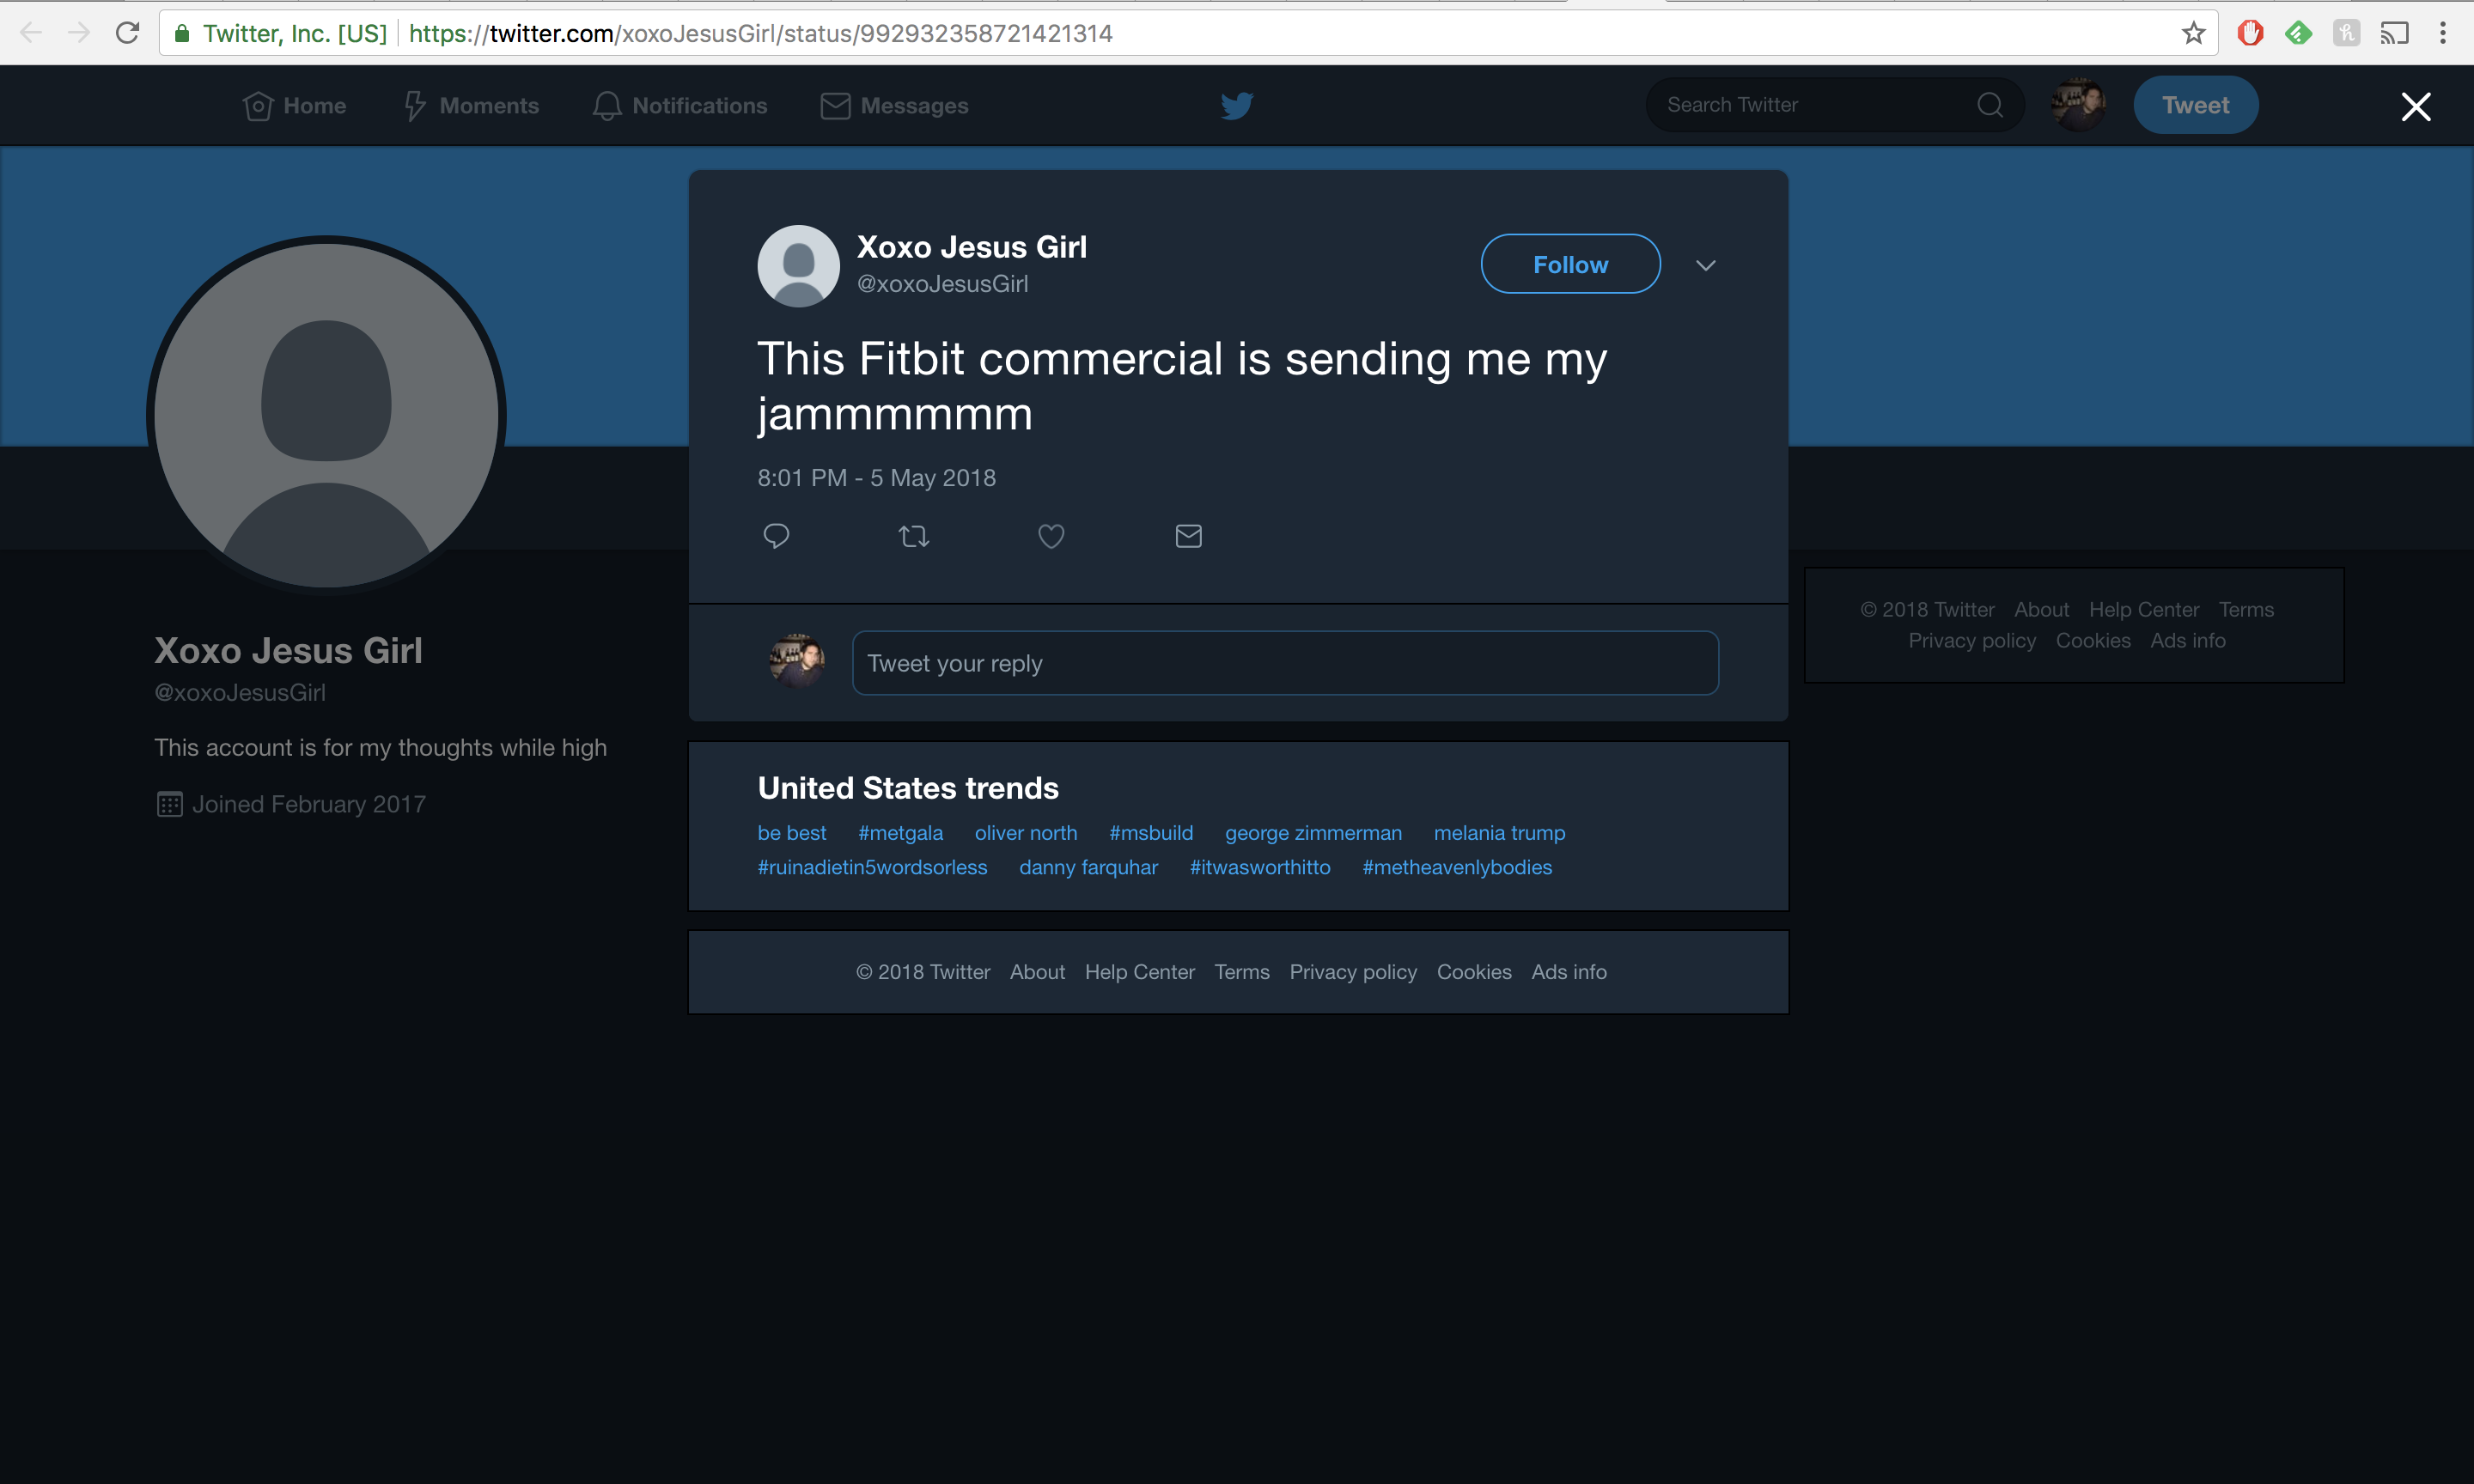This screenshot has height=1484, width=2474.
Task: Open Notifications tab
Action: [680, 105]
